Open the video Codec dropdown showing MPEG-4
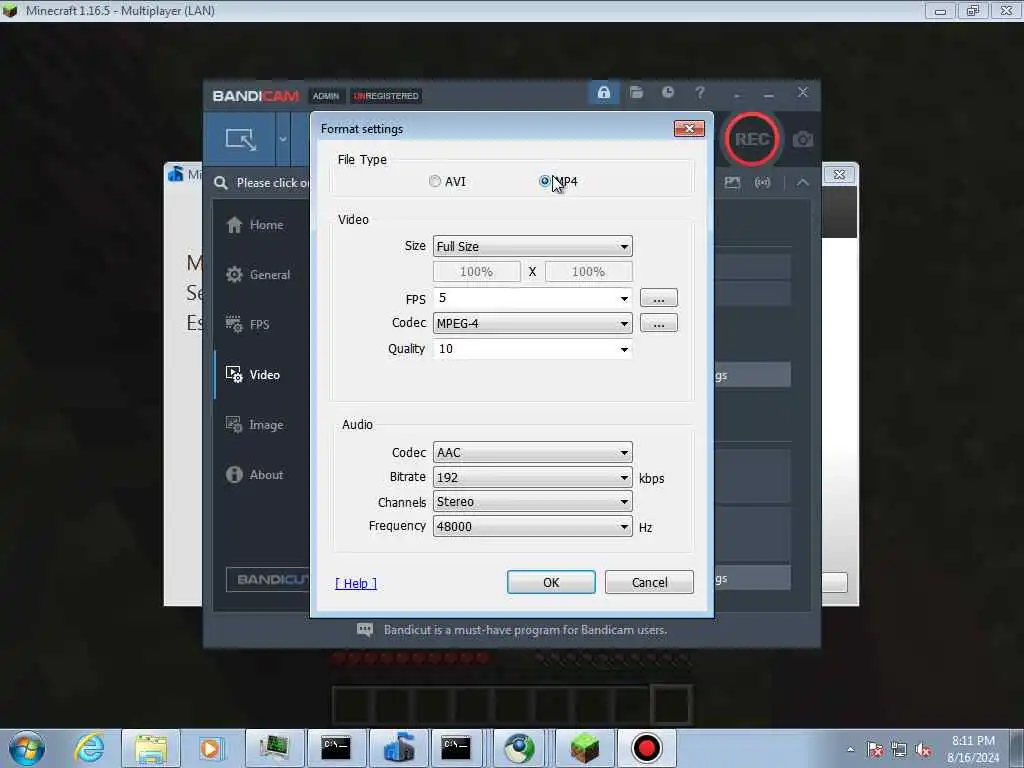 coord(532,323)
